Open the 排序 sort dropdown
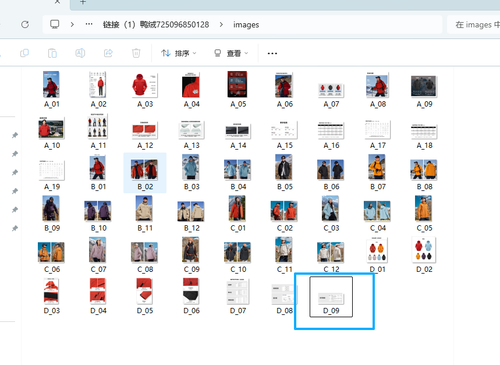The image size is (500, 365). pos(179,53)
